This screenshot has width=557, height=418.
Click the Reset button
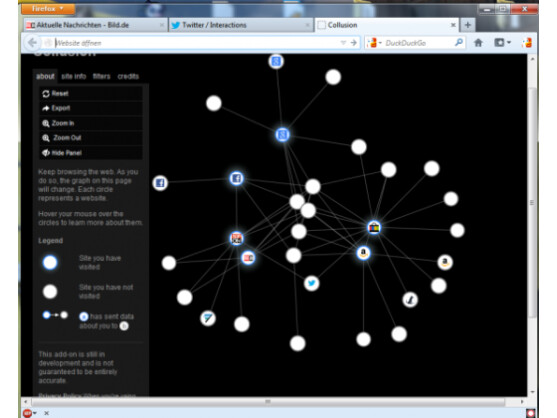point(91,94)
